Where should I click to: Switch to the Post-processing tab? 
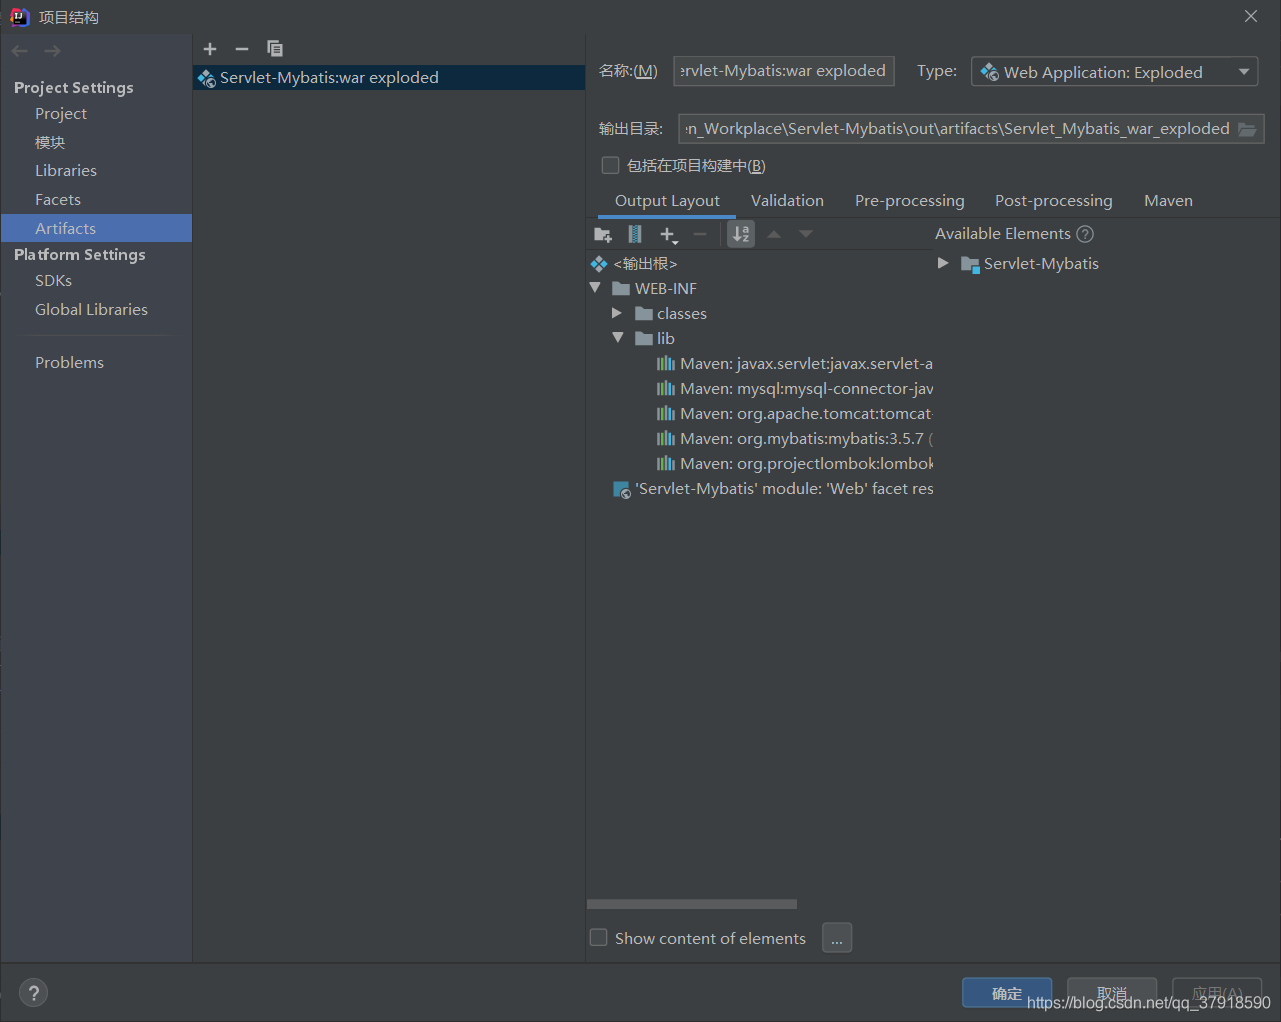(1053, 201)
